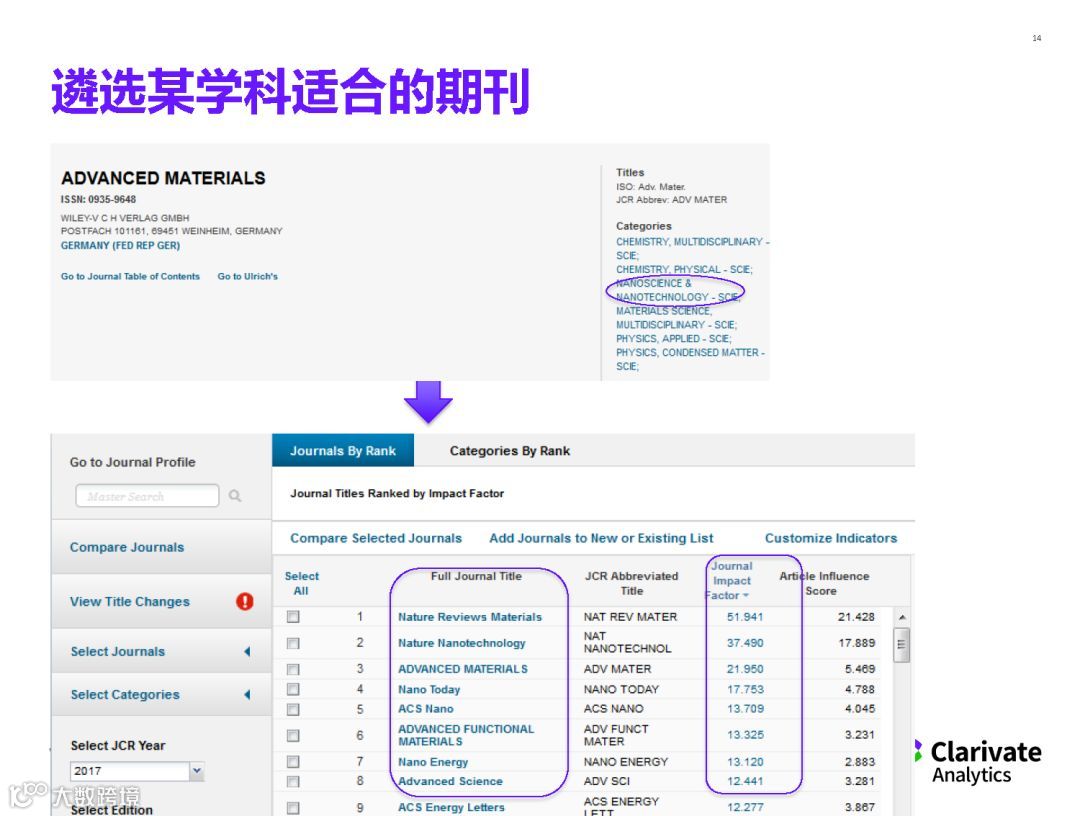Viewport: 1080px width, 816px height.
Task: Sort by Journal Impact Factor column arrow
Action: click(746, 596)
